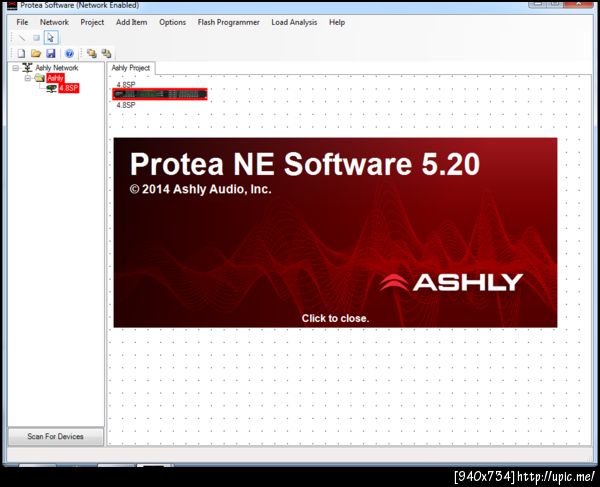
Task: Select the red Ashly tree item
Action: pos(55,78)
